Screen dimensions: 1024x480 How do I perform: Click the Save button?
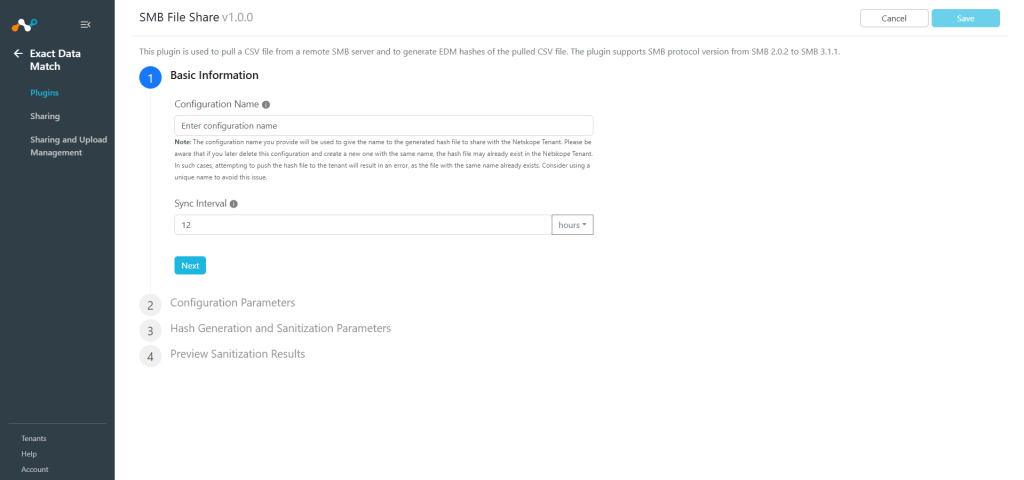tap(965, 18)
